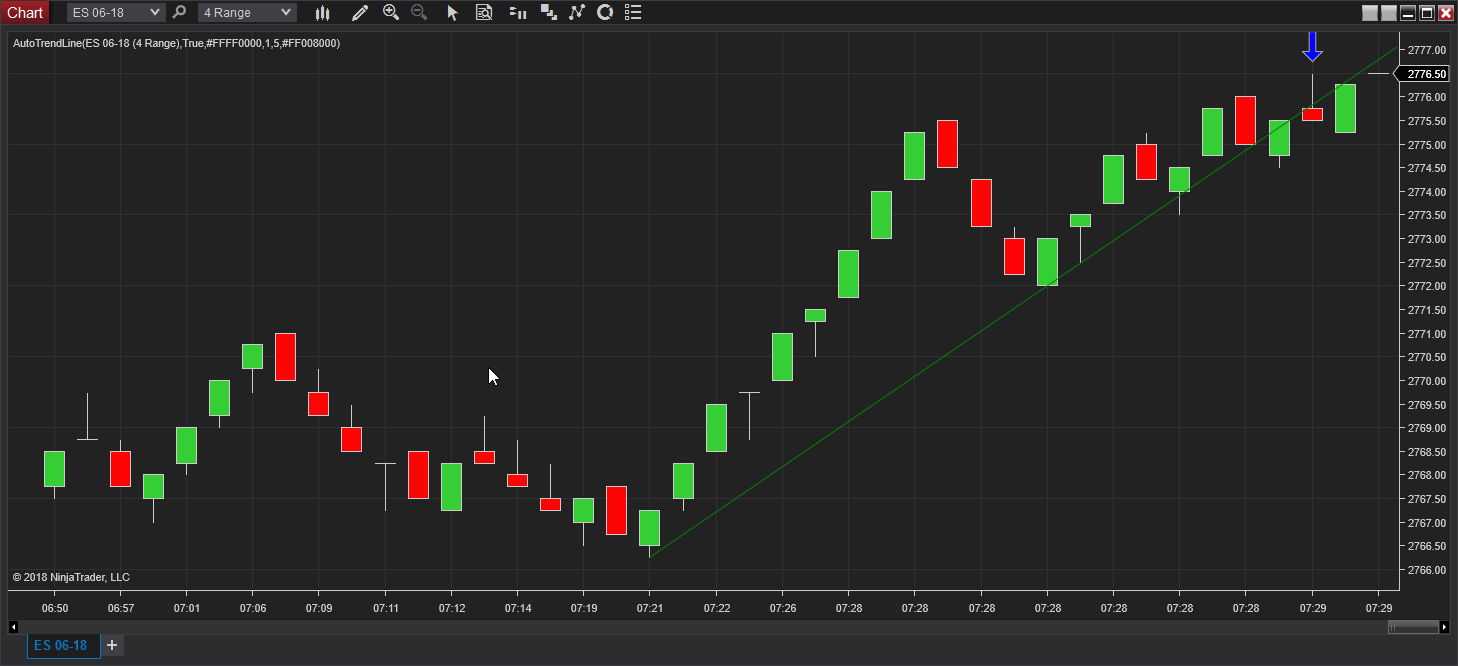Click the 07:14 time axis label
Viewport: 1458px width, 666px height.
pos(518,608)
